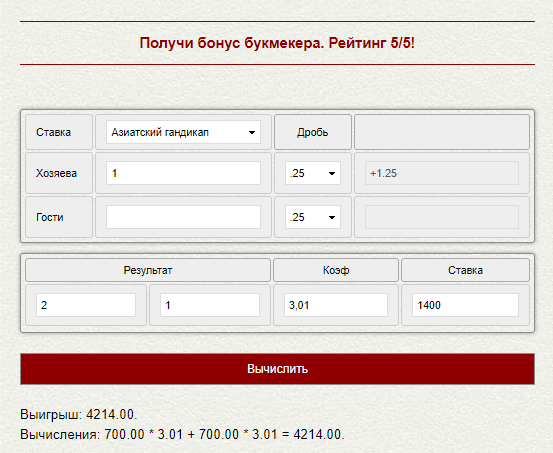Click the Ставка header above 1400 field
The width and height of the screenshot is (553, 453).
pyautogui.click(x=465, y=270)
